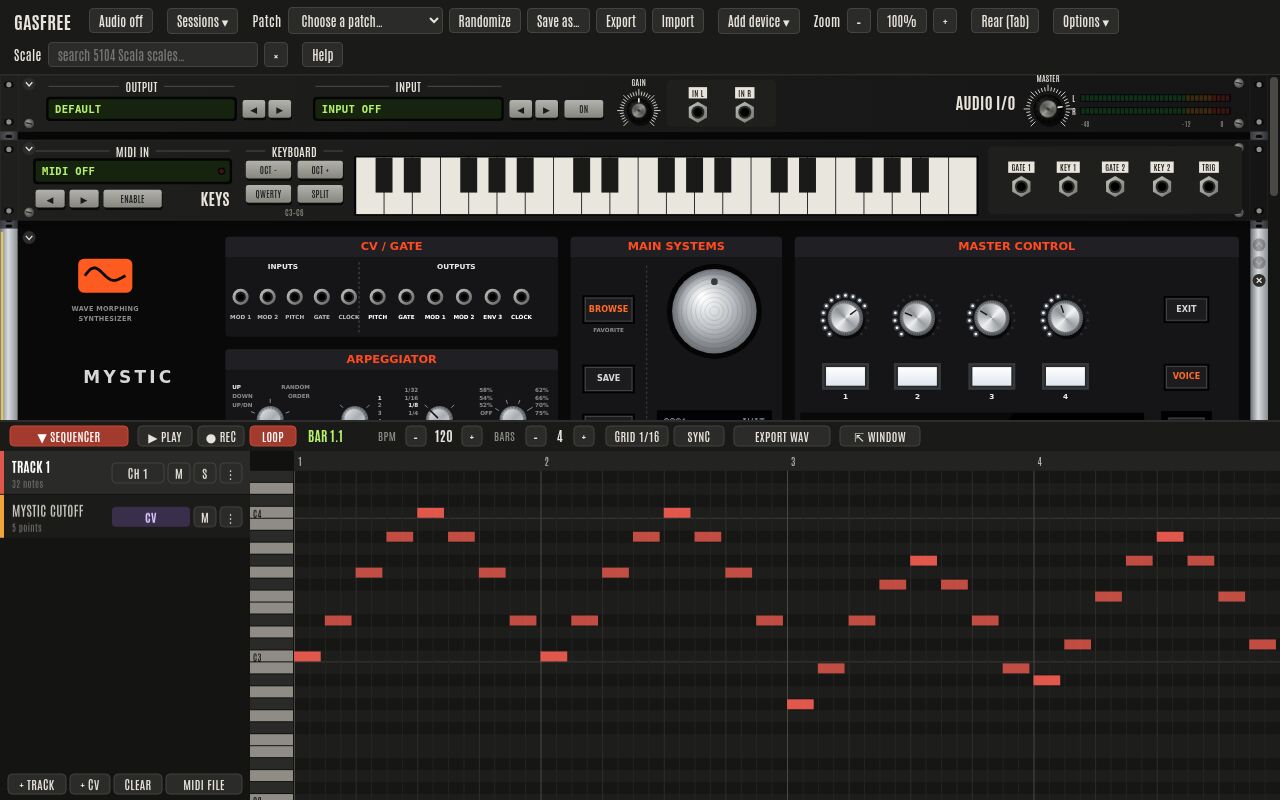The image size is (1280, 800).
Task: Click the GATE input jack
Action: coord(321,297)
